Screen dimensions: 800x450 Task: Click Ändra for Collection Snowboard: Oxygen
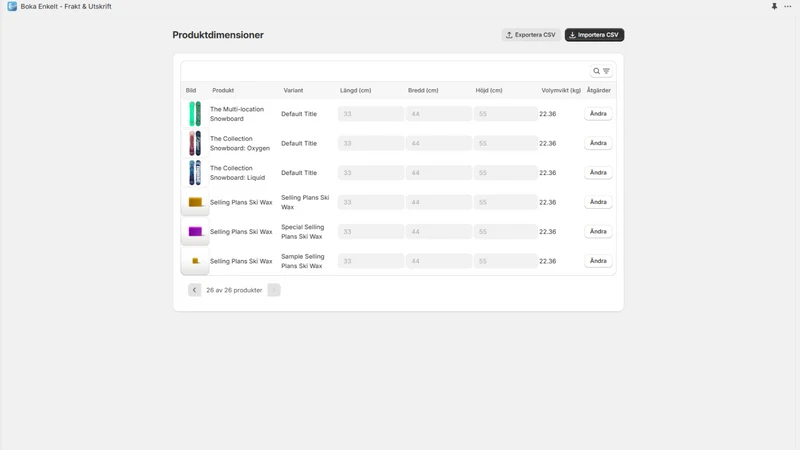pos(598,143)
